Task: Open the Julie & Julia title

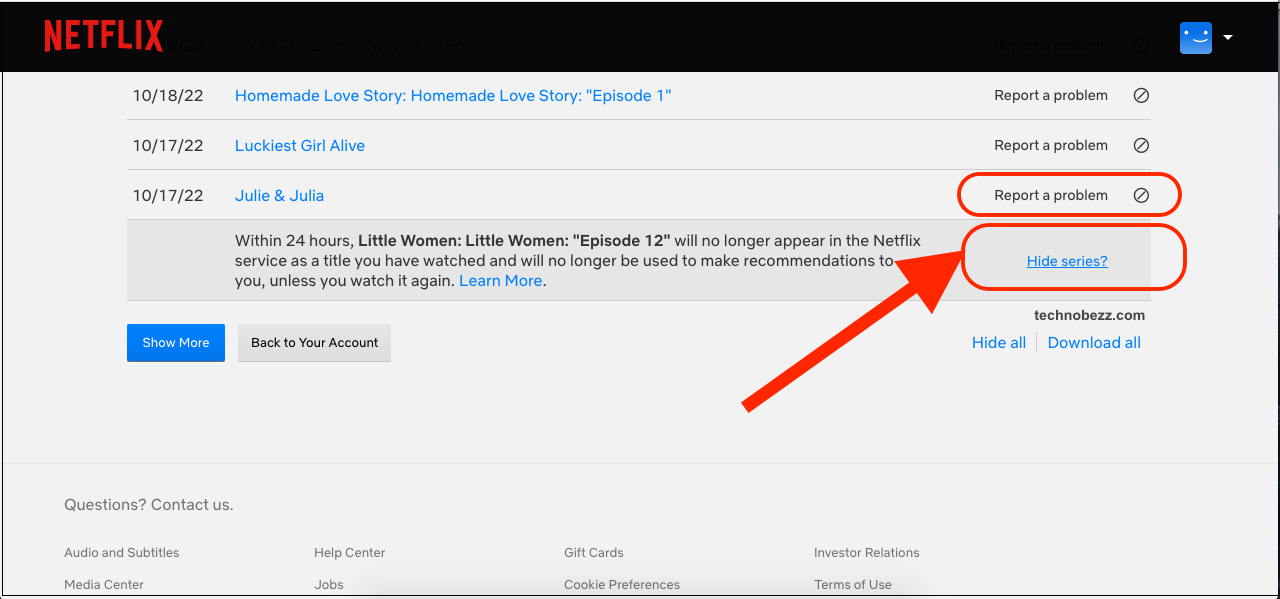Action: click(279, 196)
